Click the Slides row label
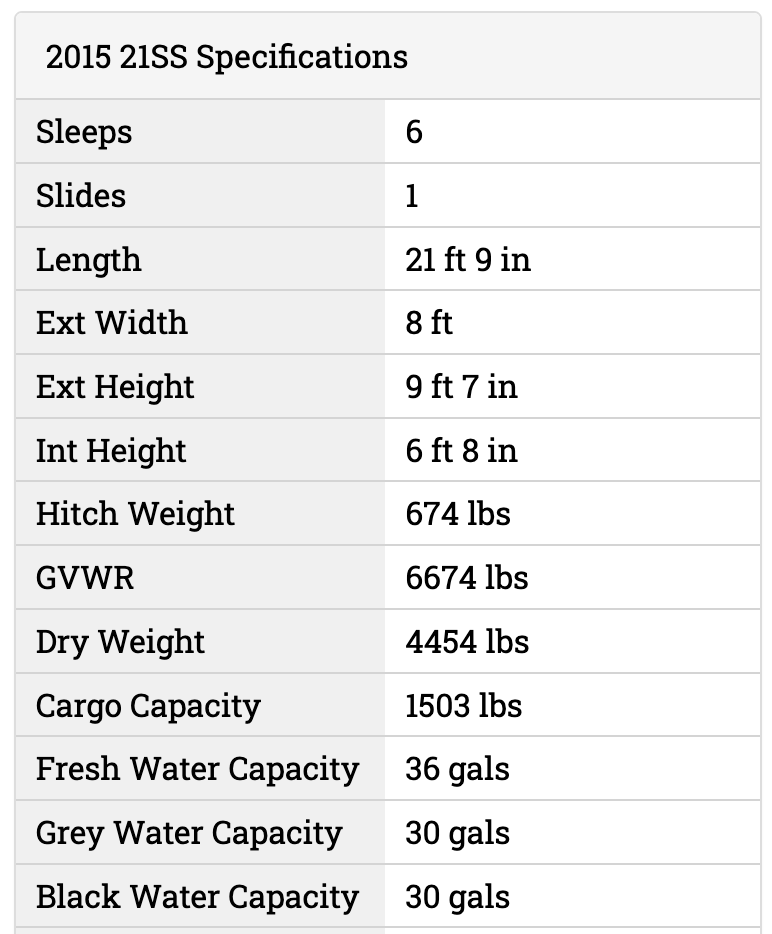Screen dimensions: 772x934 click(81, 196)
